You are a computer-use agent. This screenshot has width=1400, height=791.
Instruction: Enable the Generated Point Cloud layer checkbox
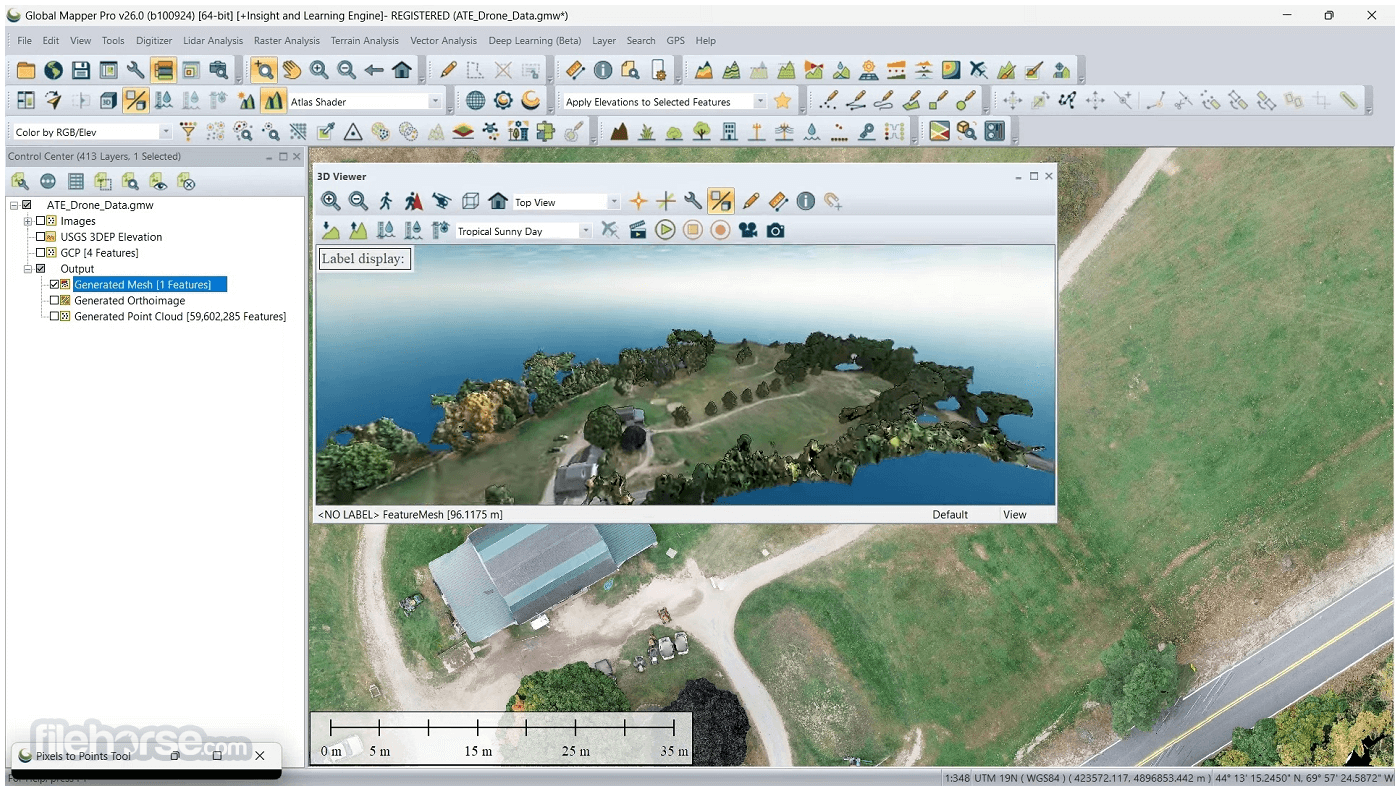tap(55, 317)
